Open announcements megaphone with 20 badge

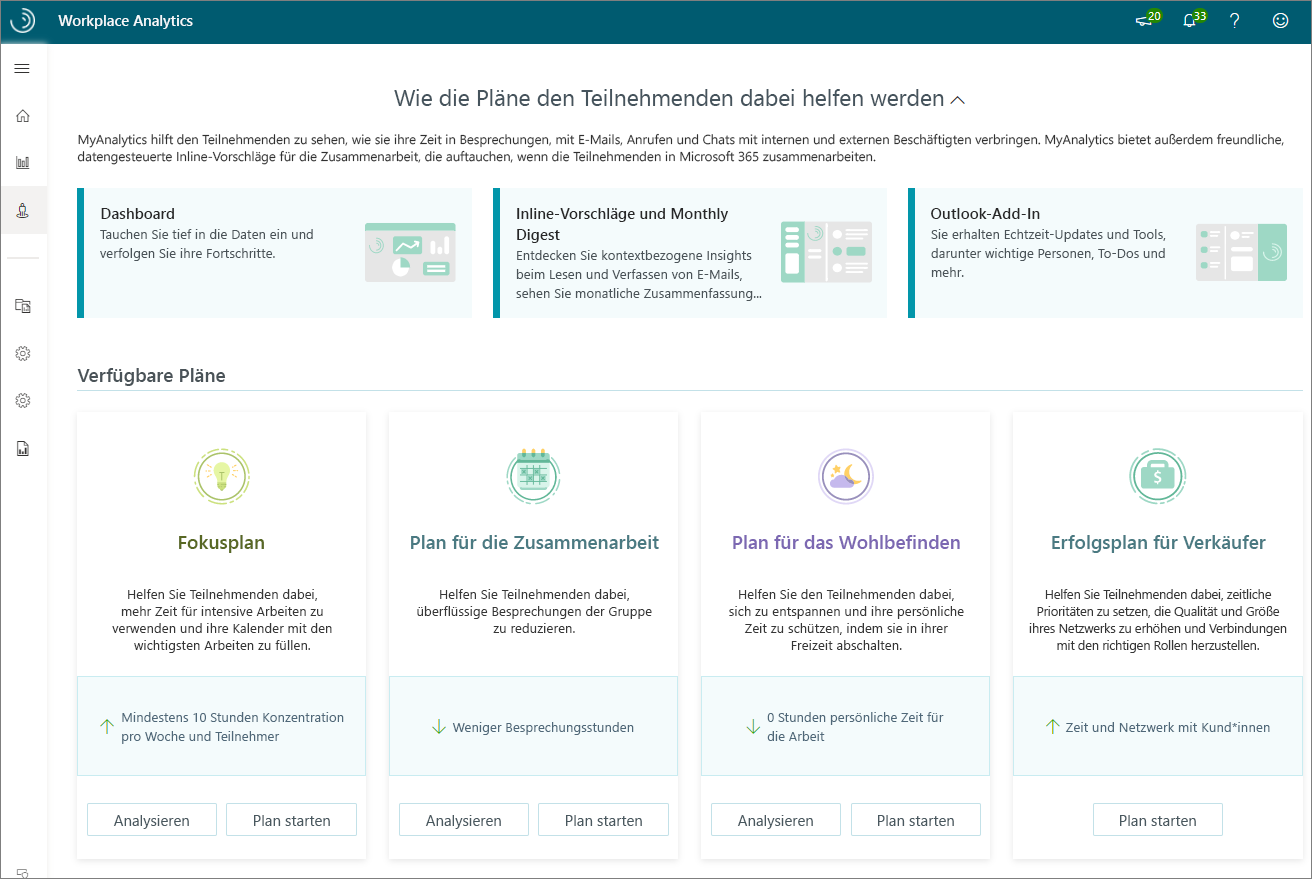[x=1147, y=19]
